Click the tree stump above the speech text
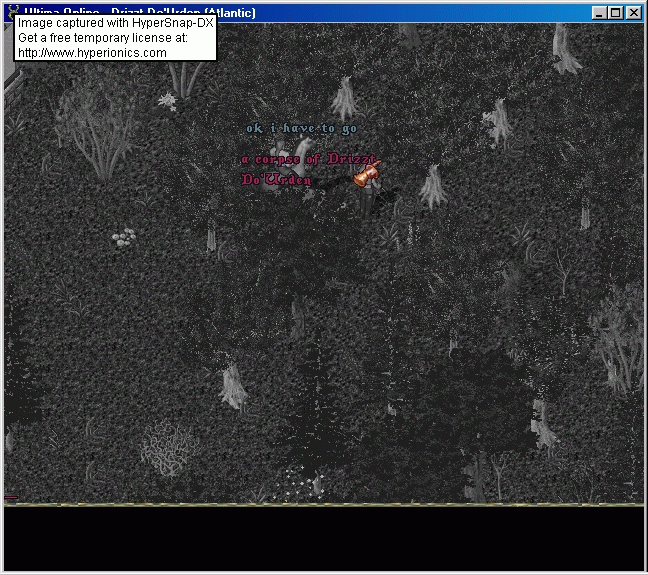648x575 pixels. (345, 98)
